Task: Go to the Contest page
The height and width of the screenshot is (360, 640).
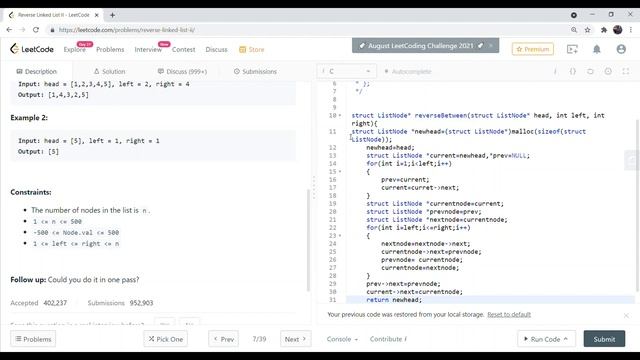Action: tap(183, 49)
